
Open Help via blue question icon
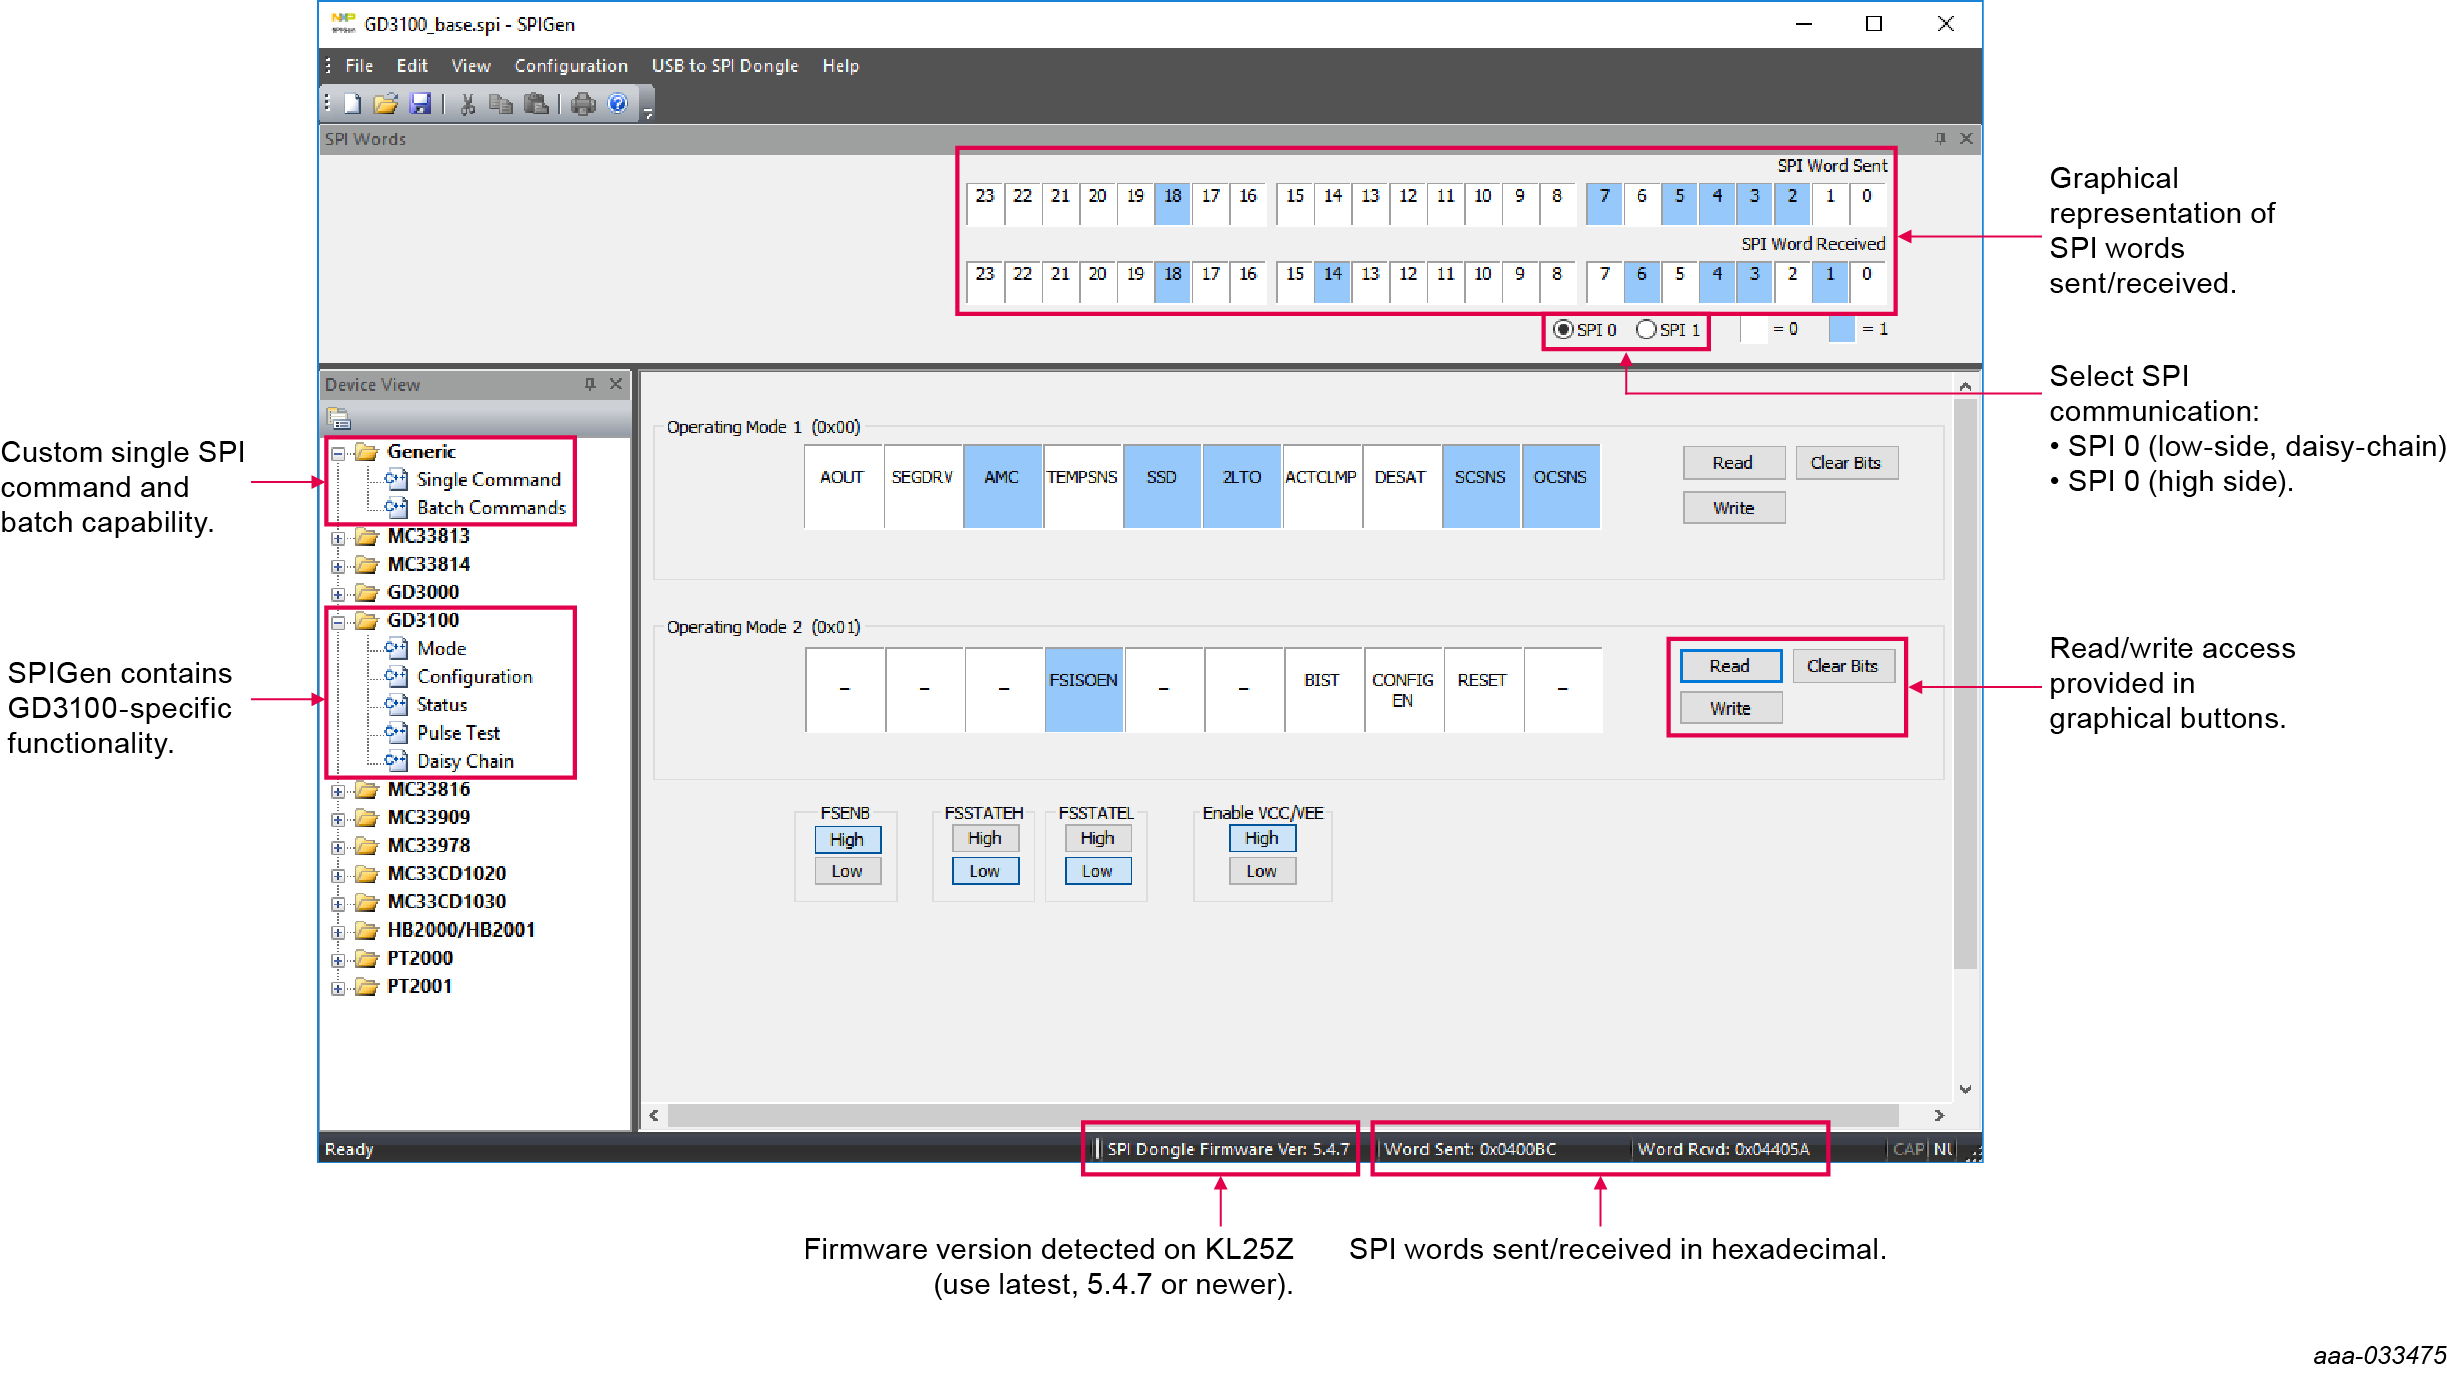(x=618, y=104)
